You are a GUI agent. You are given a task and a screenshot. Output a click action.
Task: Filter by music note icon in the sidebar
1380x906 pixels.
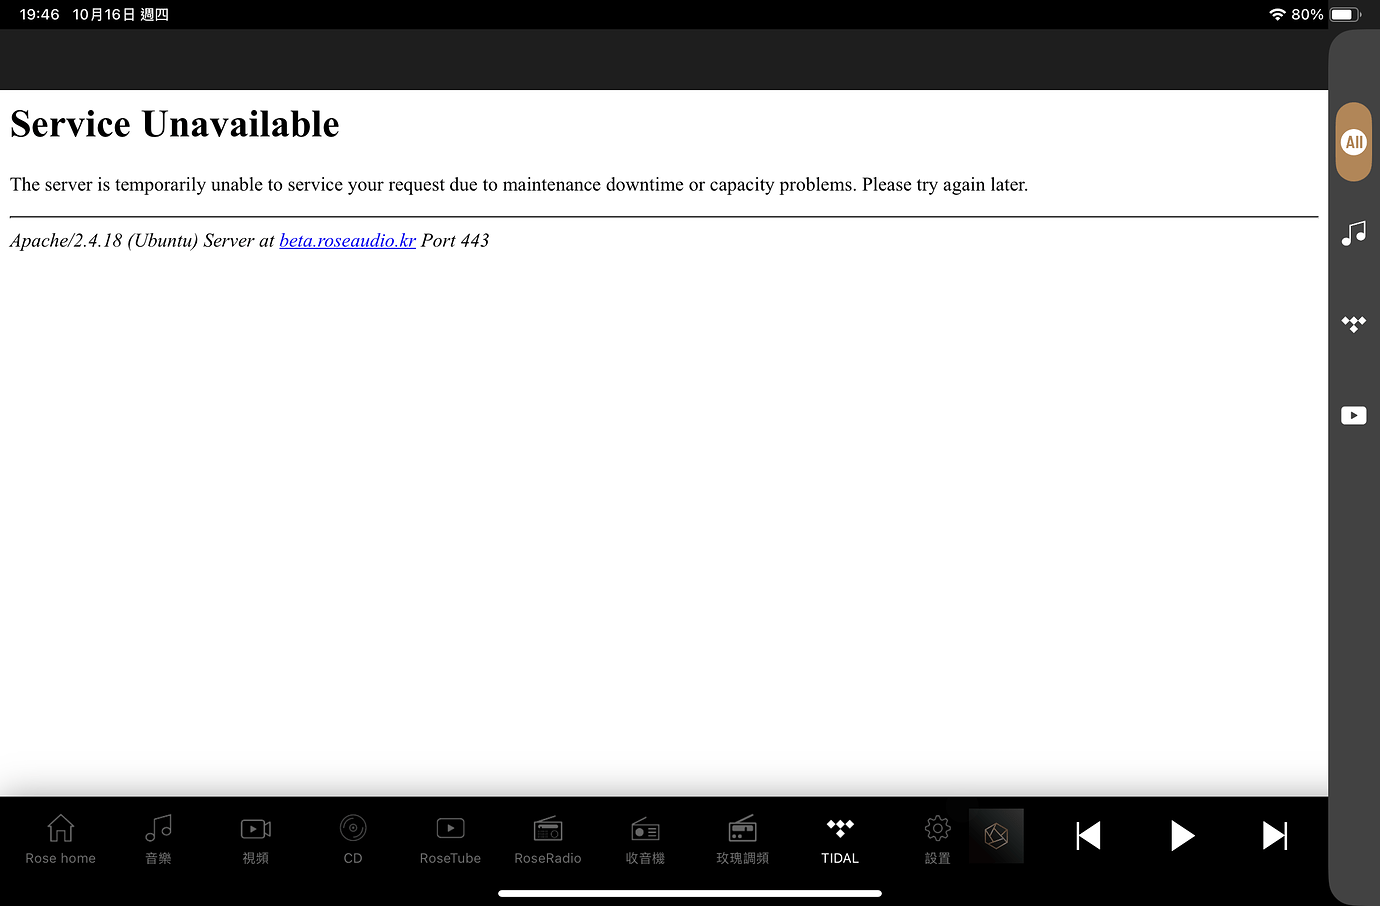coord(1353,234)
